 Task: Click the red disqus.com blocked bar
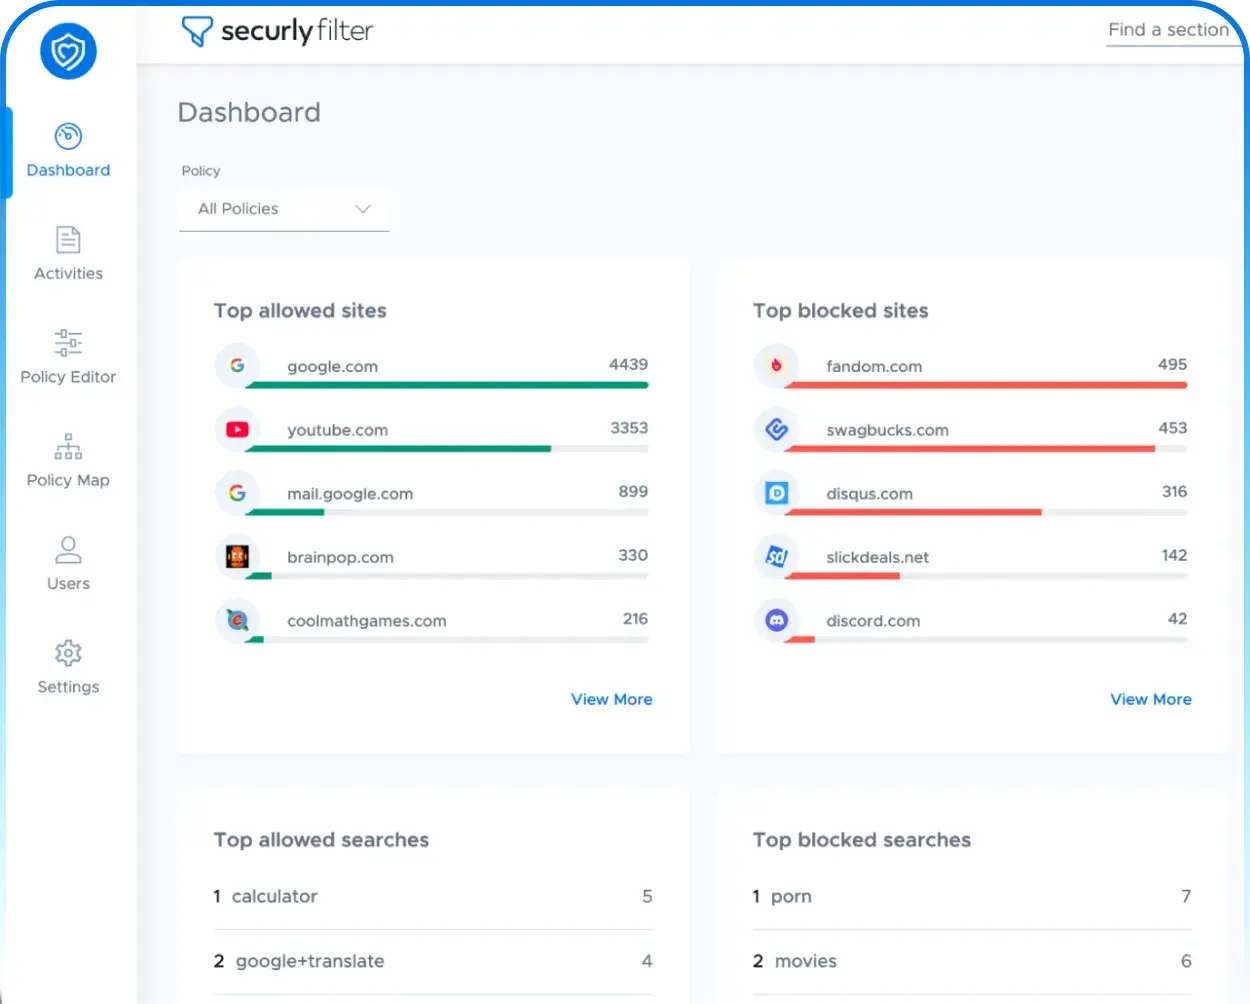tap(913, 512)
